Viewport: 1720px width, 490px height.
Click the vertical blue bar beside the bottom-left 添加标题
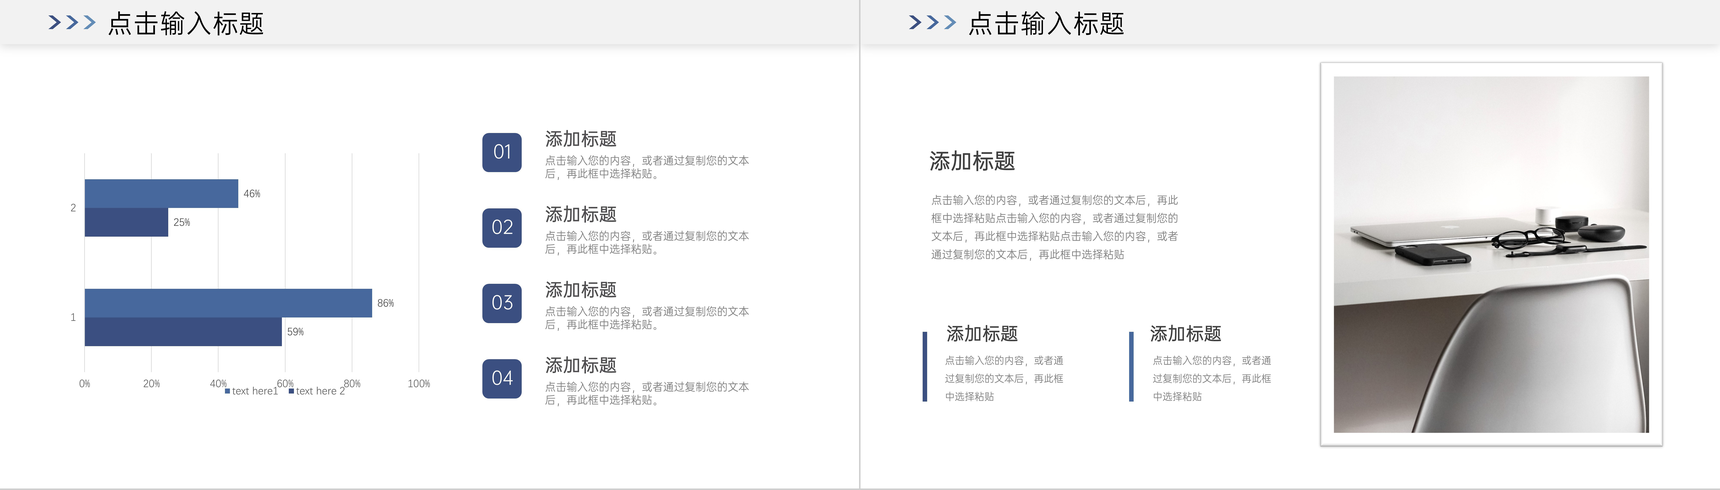925,366
